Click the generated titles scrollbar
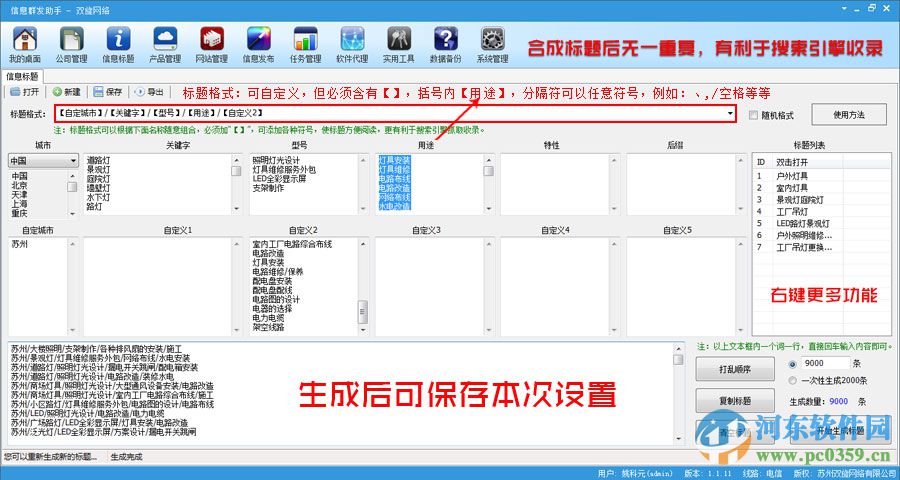This screenshot has height=480, width=900. [678, 393]
